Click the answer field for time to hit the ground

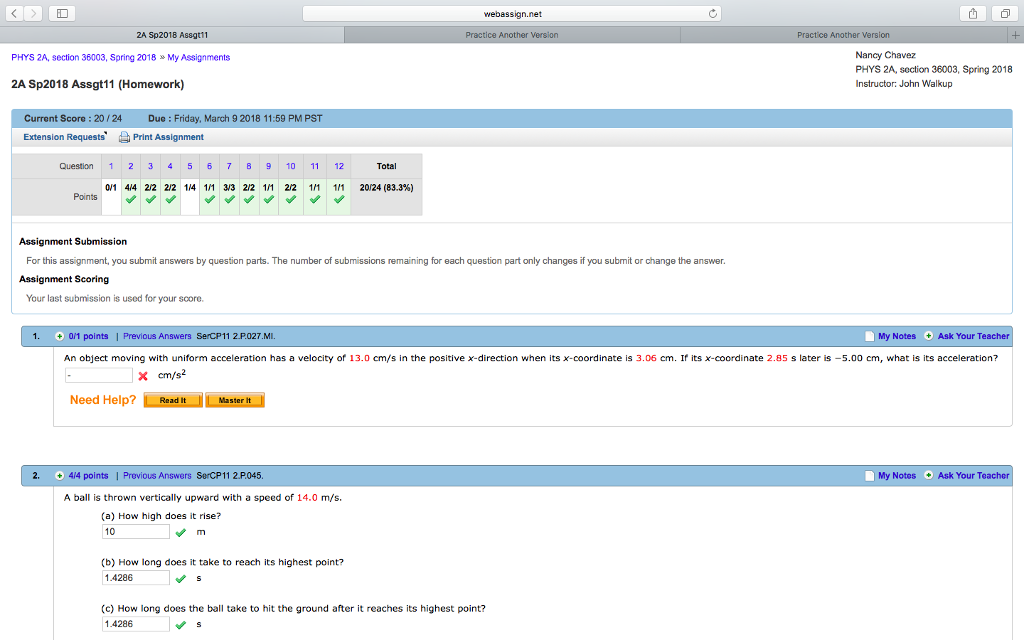pos(136,624)
